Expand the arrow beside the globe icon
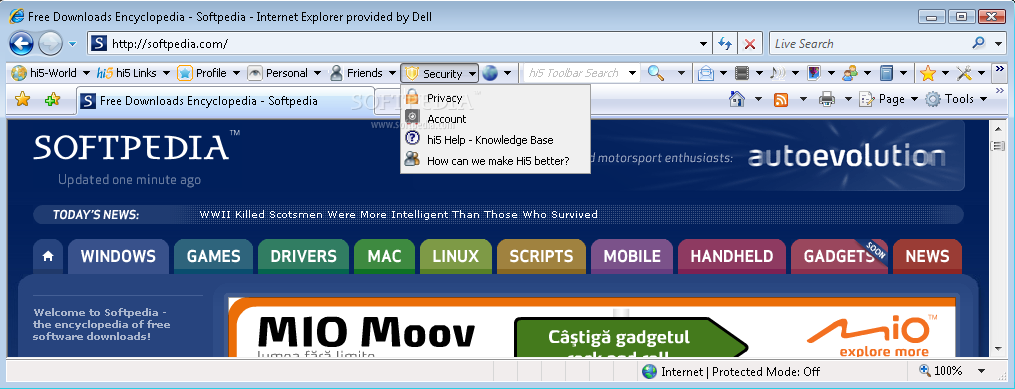The height and width of the screenshot is (389, 1015). 508,73
